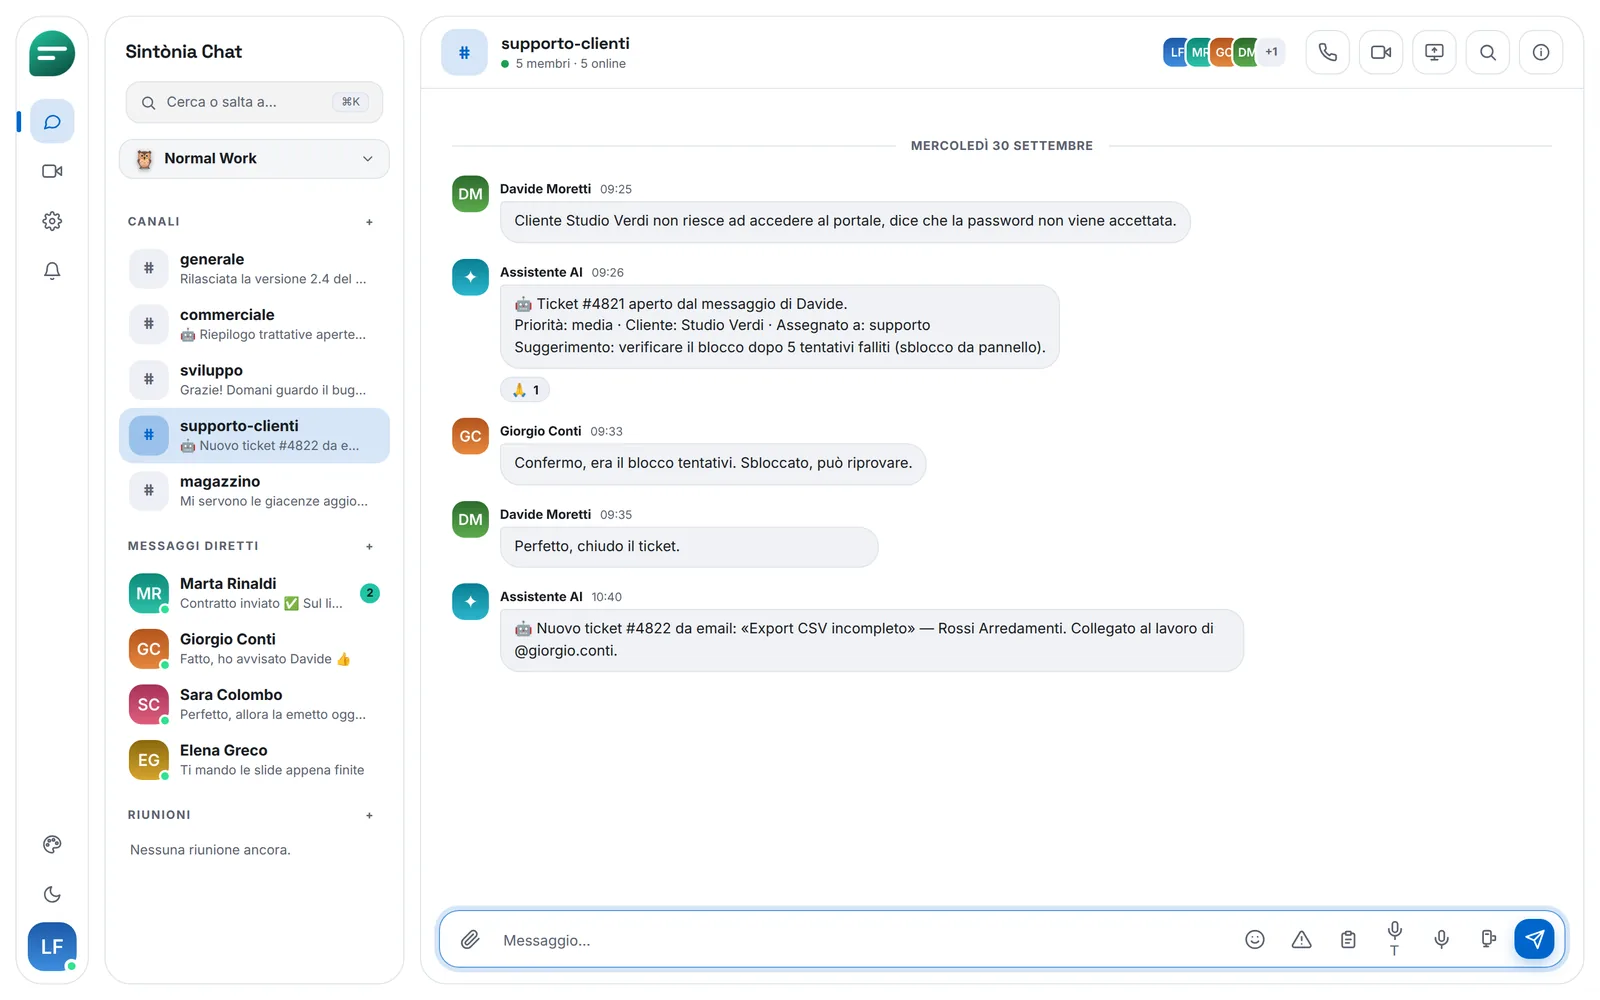This screenshot has height=1000, width=1600.
Task: Click the clipboard icon in the composer
Action: (1348, 940)
